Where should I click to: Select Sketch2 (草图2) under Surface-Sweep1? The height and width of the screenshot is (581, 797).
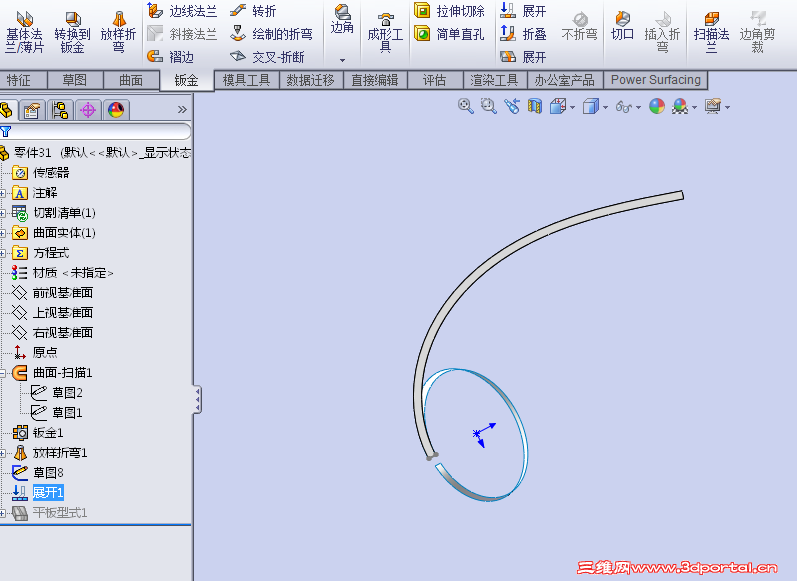point(56,392)
